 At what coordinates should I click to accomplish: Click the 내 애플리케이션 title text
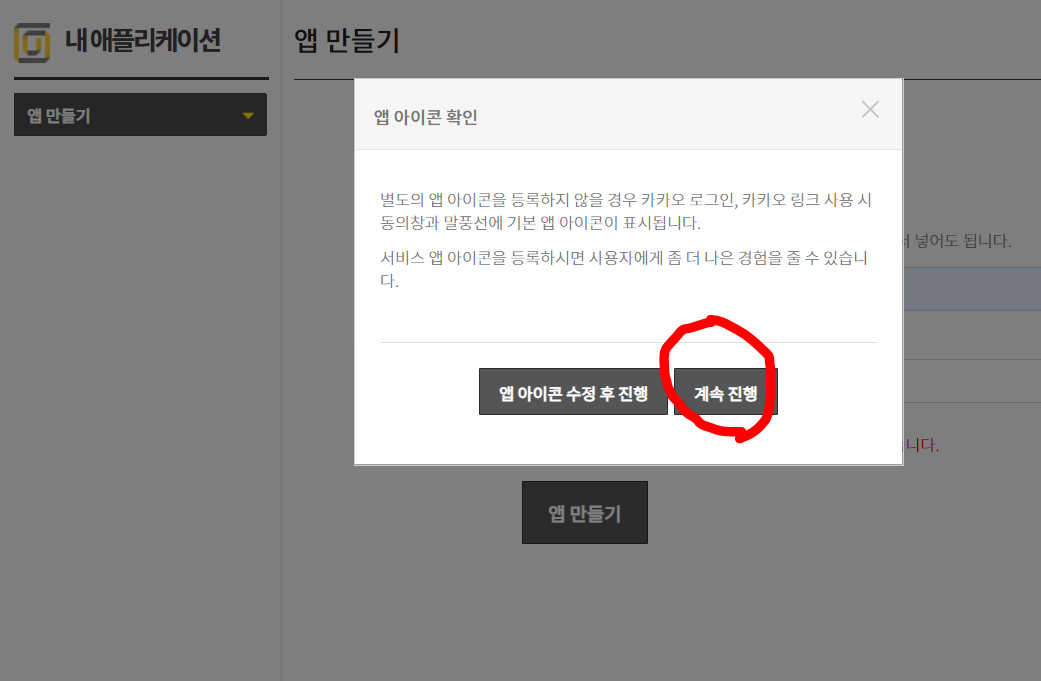point(143,40)
